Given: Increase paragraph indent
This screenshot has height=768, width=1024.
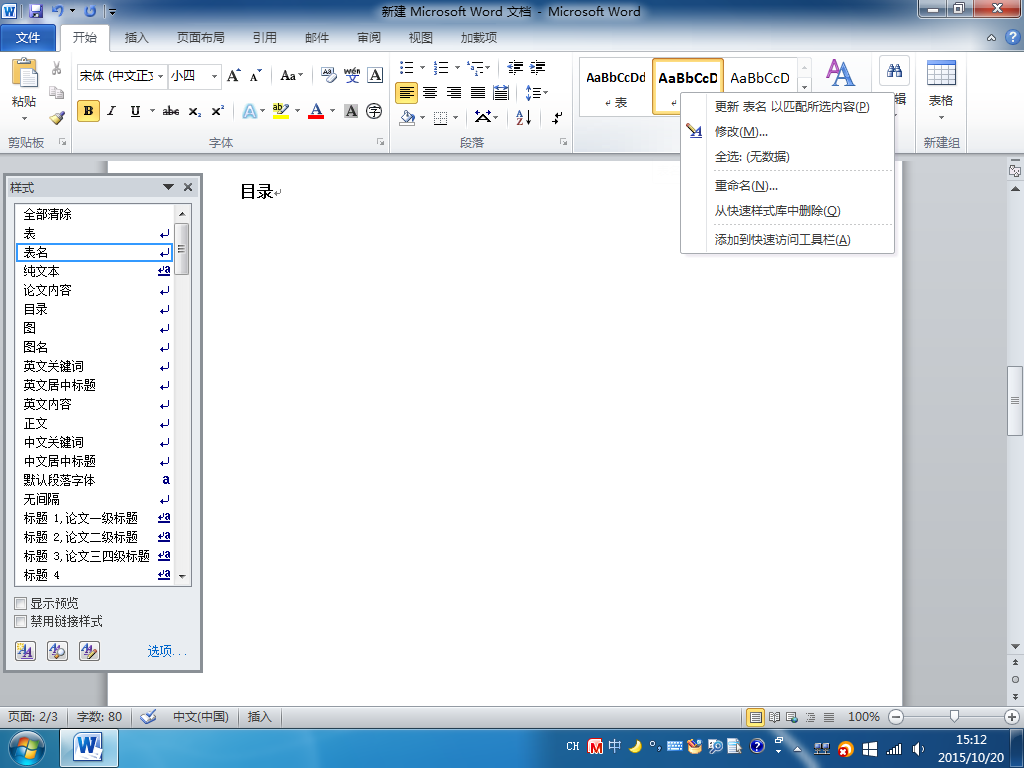Looking at the screenshot, I should pyautogui.click(x=537, y=67).
